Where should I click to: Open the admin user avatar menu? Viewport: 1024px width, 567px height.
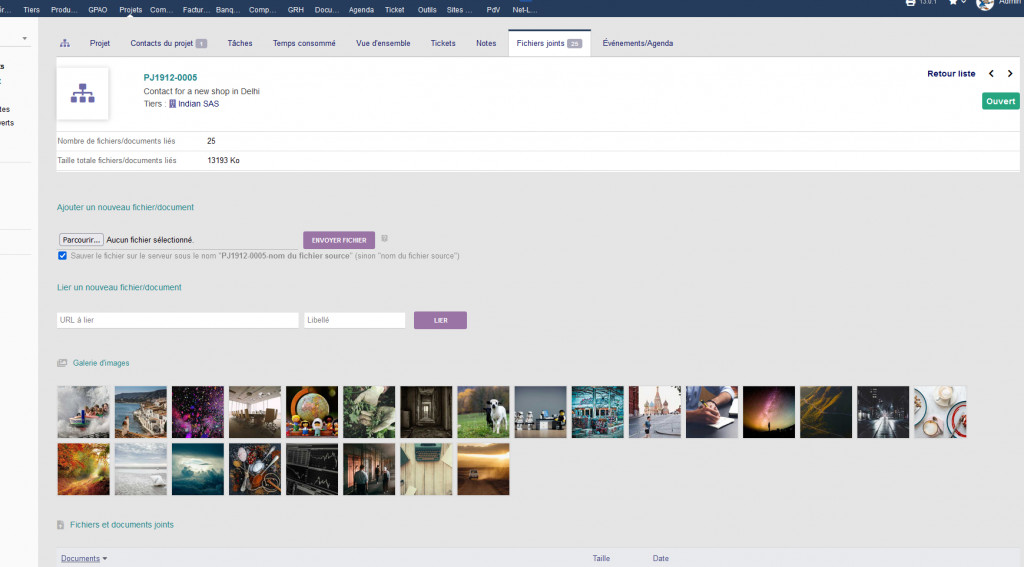[985, 4]
